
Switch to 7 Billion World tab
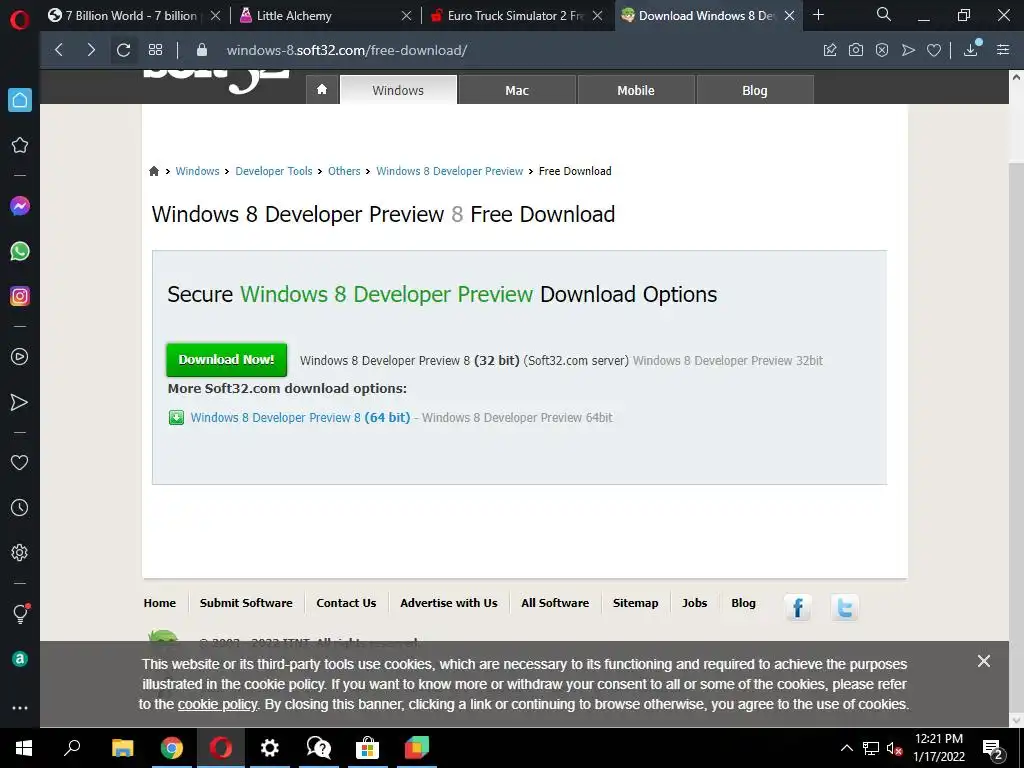pyautogui.click(x=133, y=15)
